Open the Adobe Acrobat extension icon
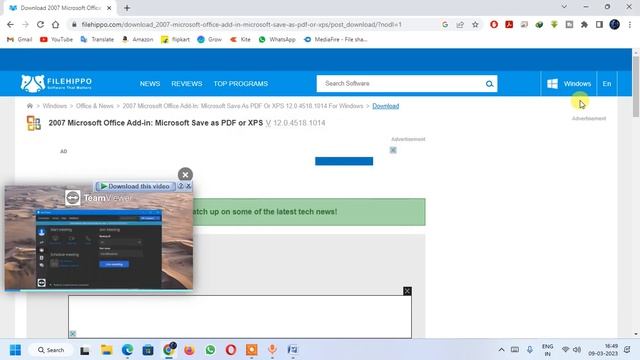Viewport: 640px width, 360px height. [509, 24]
